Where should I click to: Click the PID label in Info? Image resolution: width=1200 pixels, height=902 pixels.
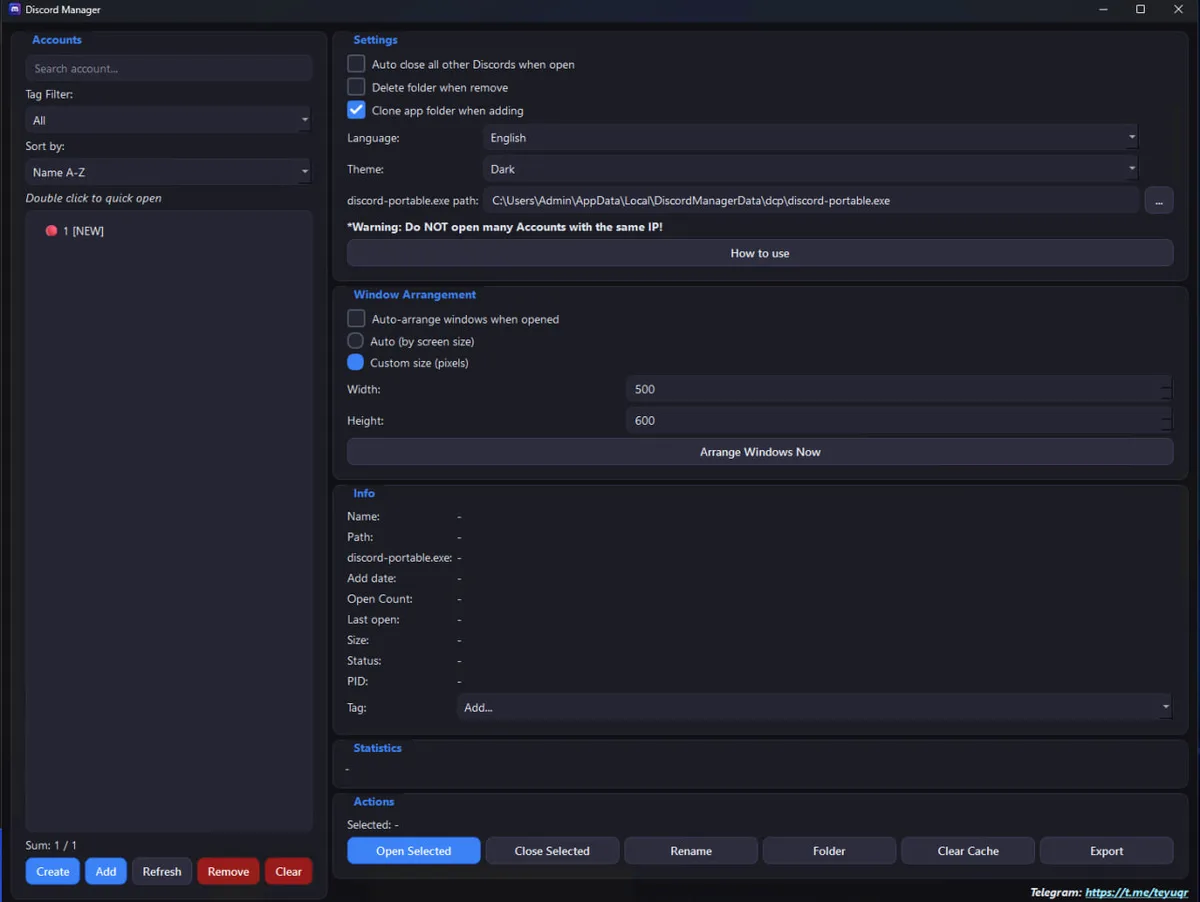(x=358, y=681)
